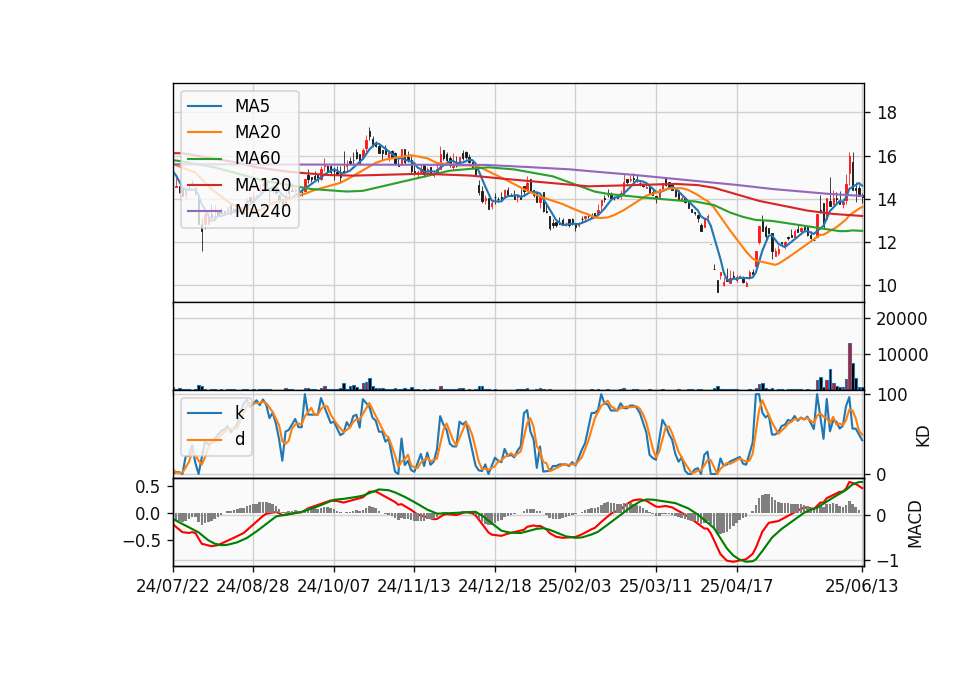Image resolution: width=960 pixels, height=690 pixels.
Task: Click the 24/10/07 date axis label
Action: pos(334,586)
